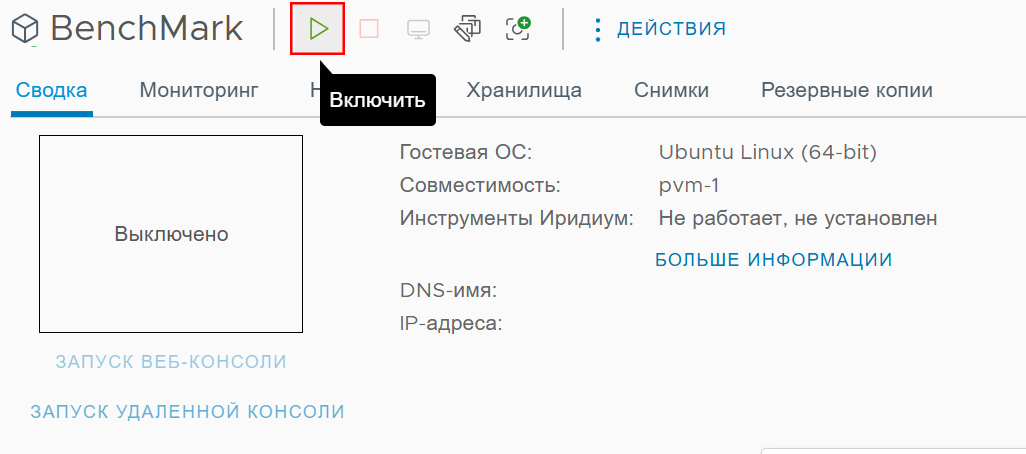Select 'Не работает, не установлен' status text
This screenshot has height=454, width=1026.
[x=798, y=218]
